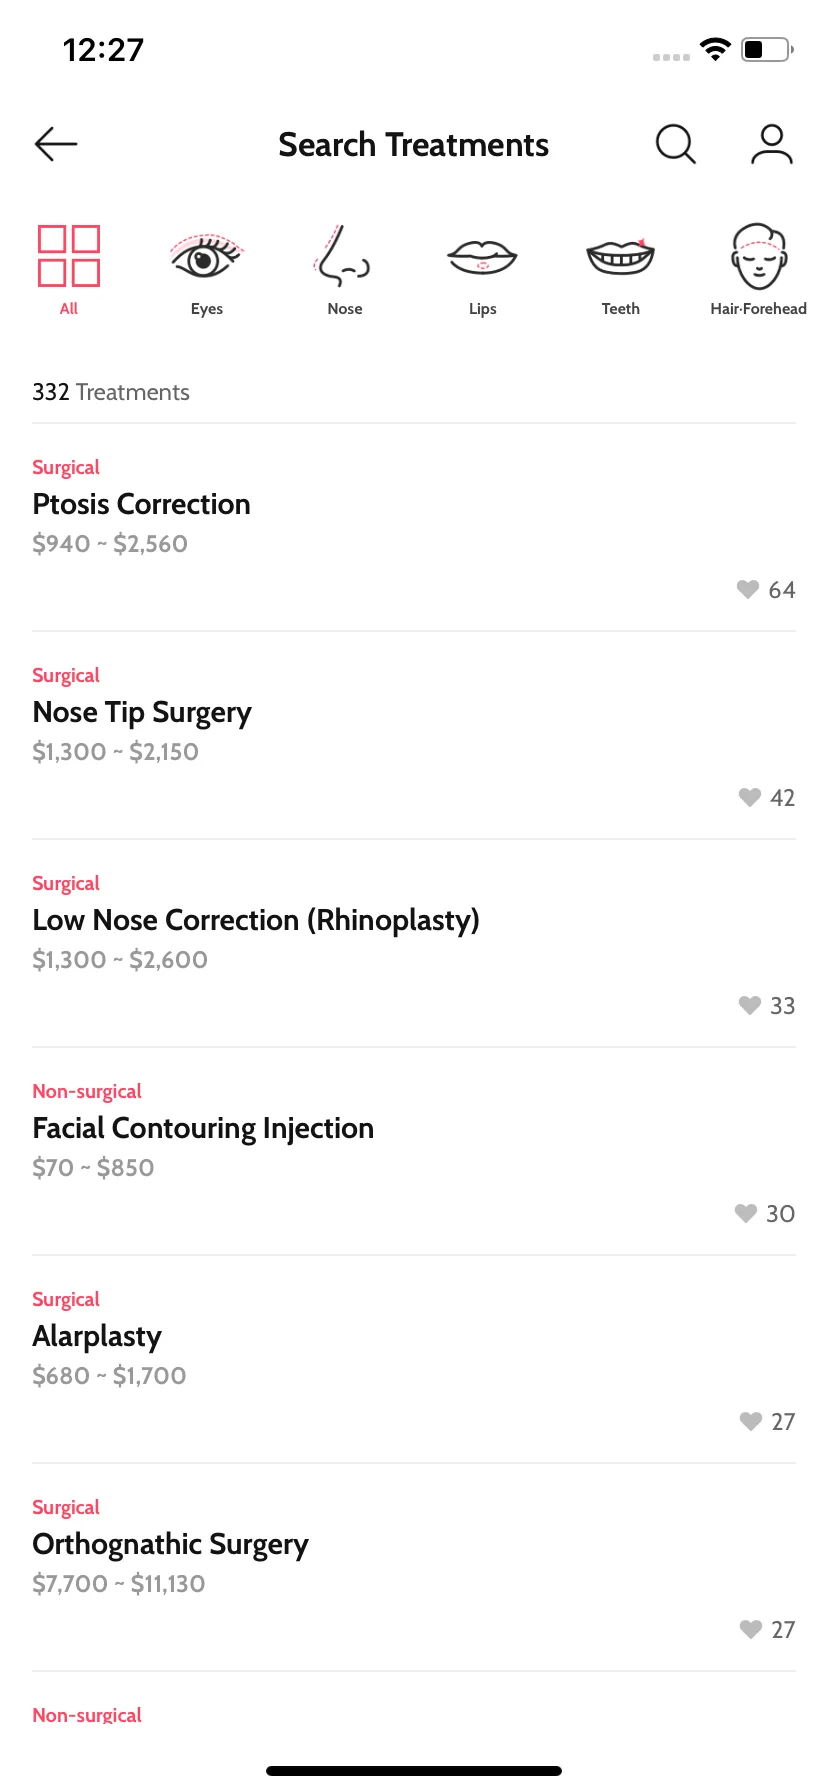Select the All categories grid icon
This screenshot has height=1792, width=828.
pos(69,256)
